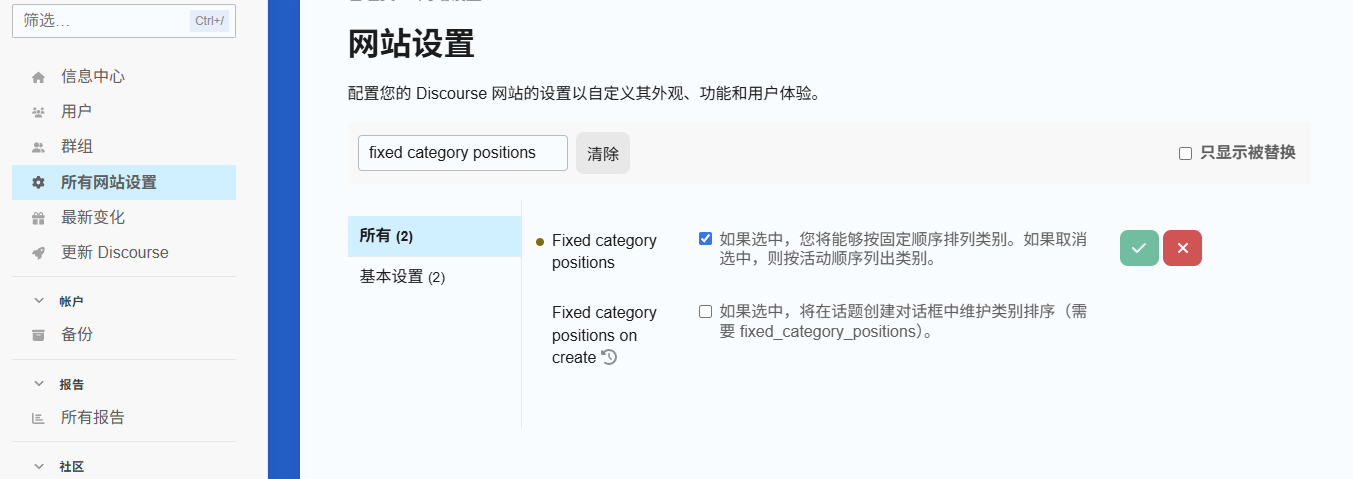Click the users icon beside 用户
This screenshot has width=1353, height=479.
point(38,112)
